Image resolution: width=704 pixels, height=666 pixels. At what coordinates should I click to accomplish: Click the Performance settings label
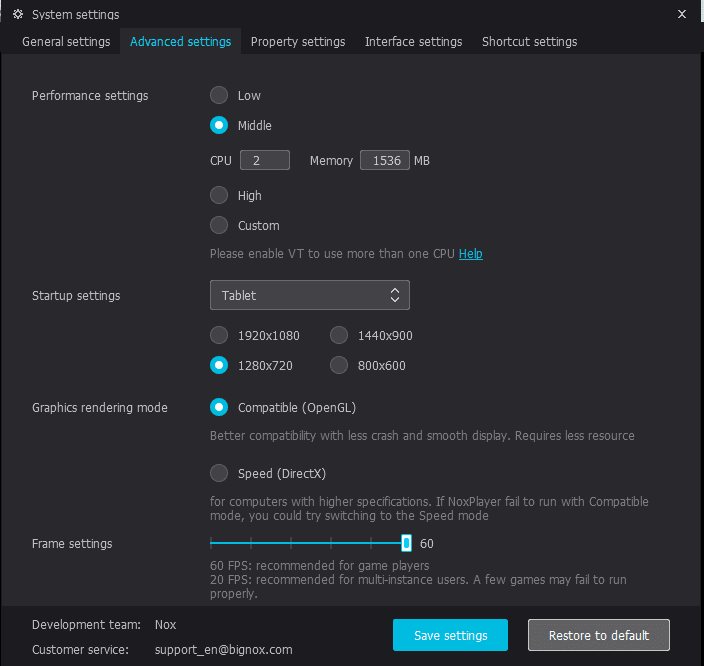[x=90, y=96]
